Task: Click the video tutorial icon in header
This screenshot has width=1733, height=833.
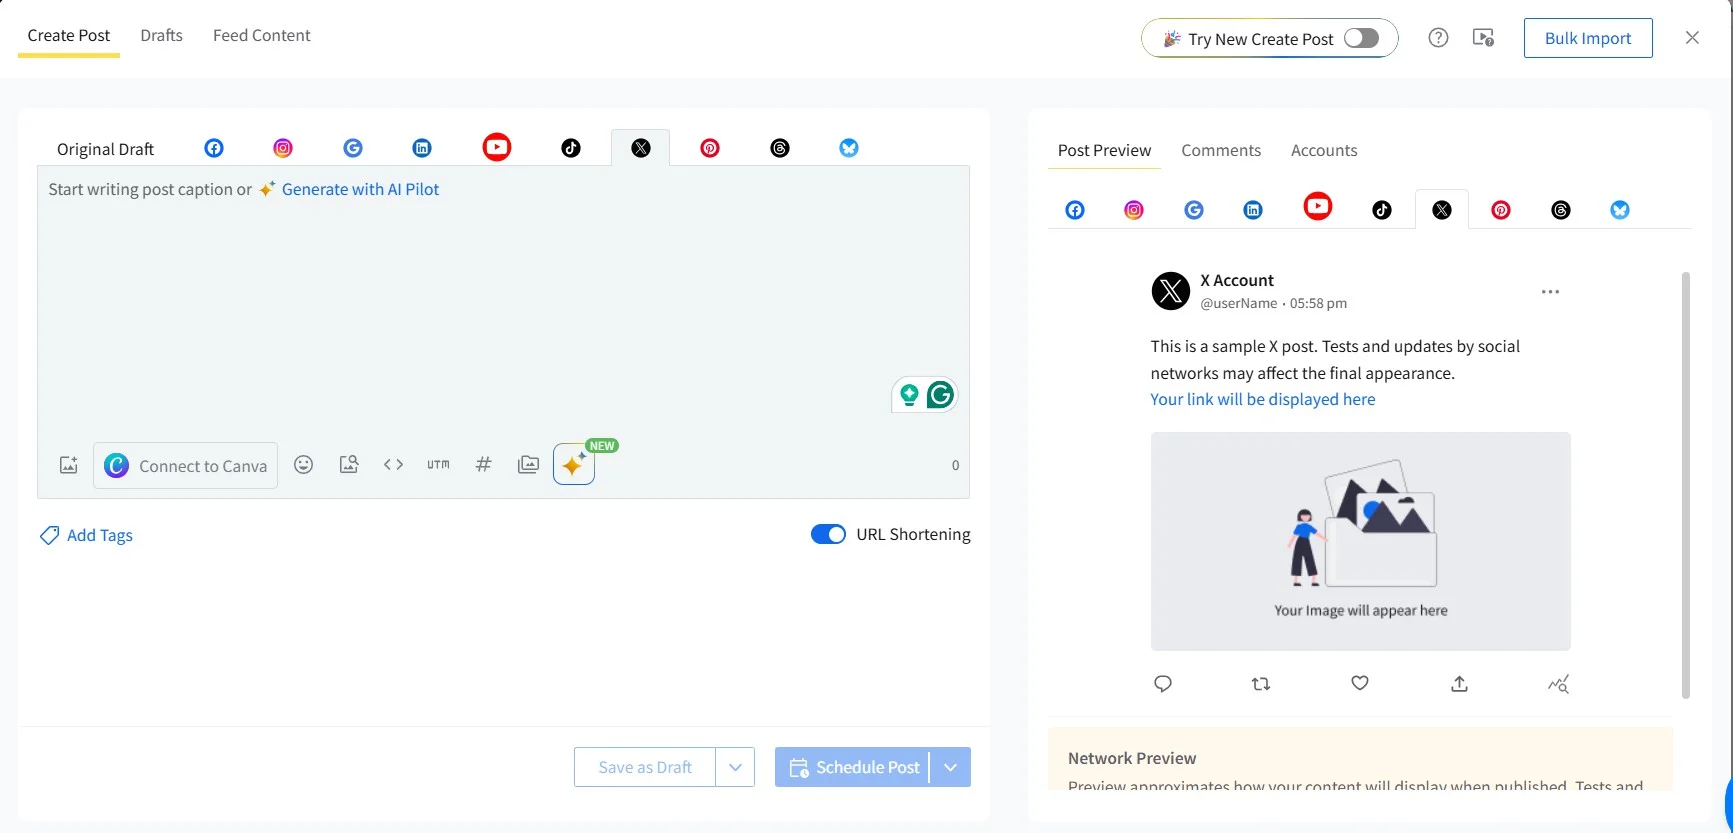Action: [x=1484, y=38]
